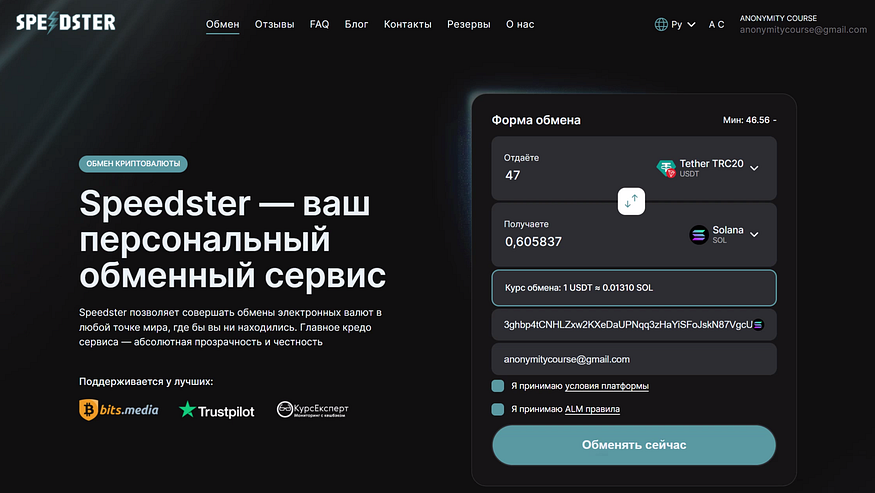The image size is (875, 493).
Task: Swap currencies with the arrows button
Action: [x=631, y=201]
